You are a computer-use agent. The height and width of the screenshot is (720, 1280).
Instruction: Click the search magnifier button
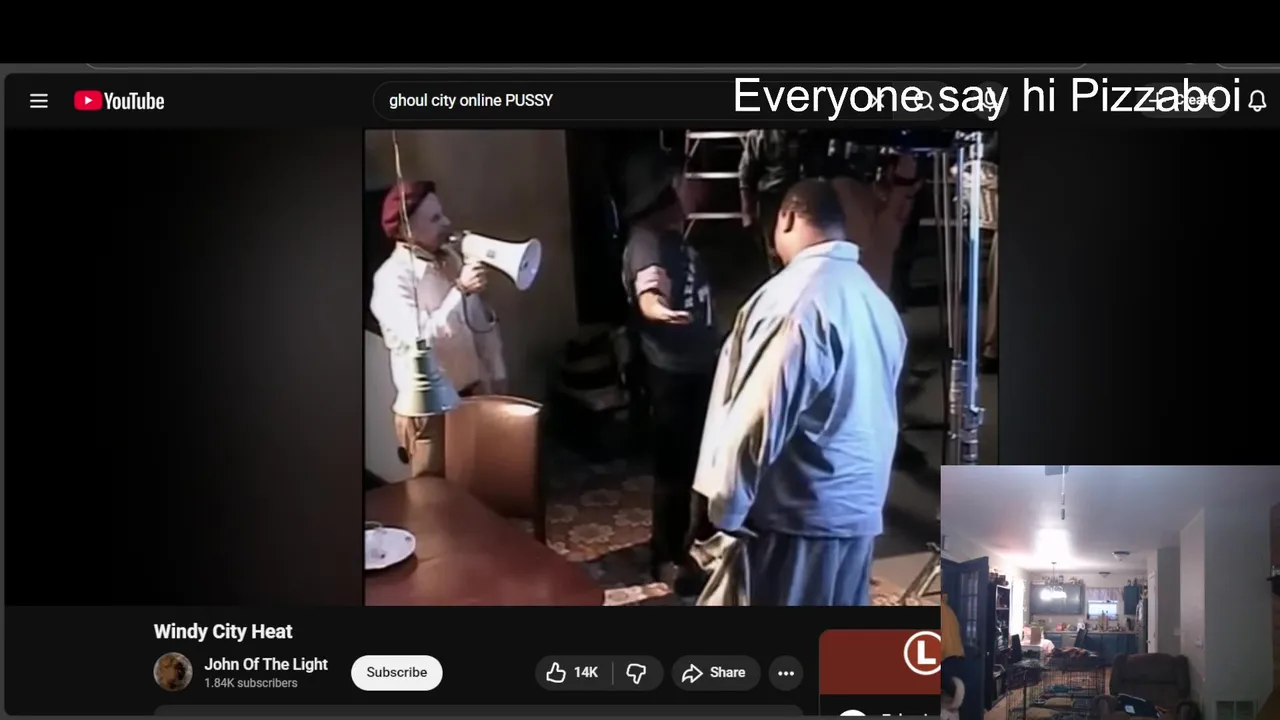pyautogui.click(x=923, y=100)
